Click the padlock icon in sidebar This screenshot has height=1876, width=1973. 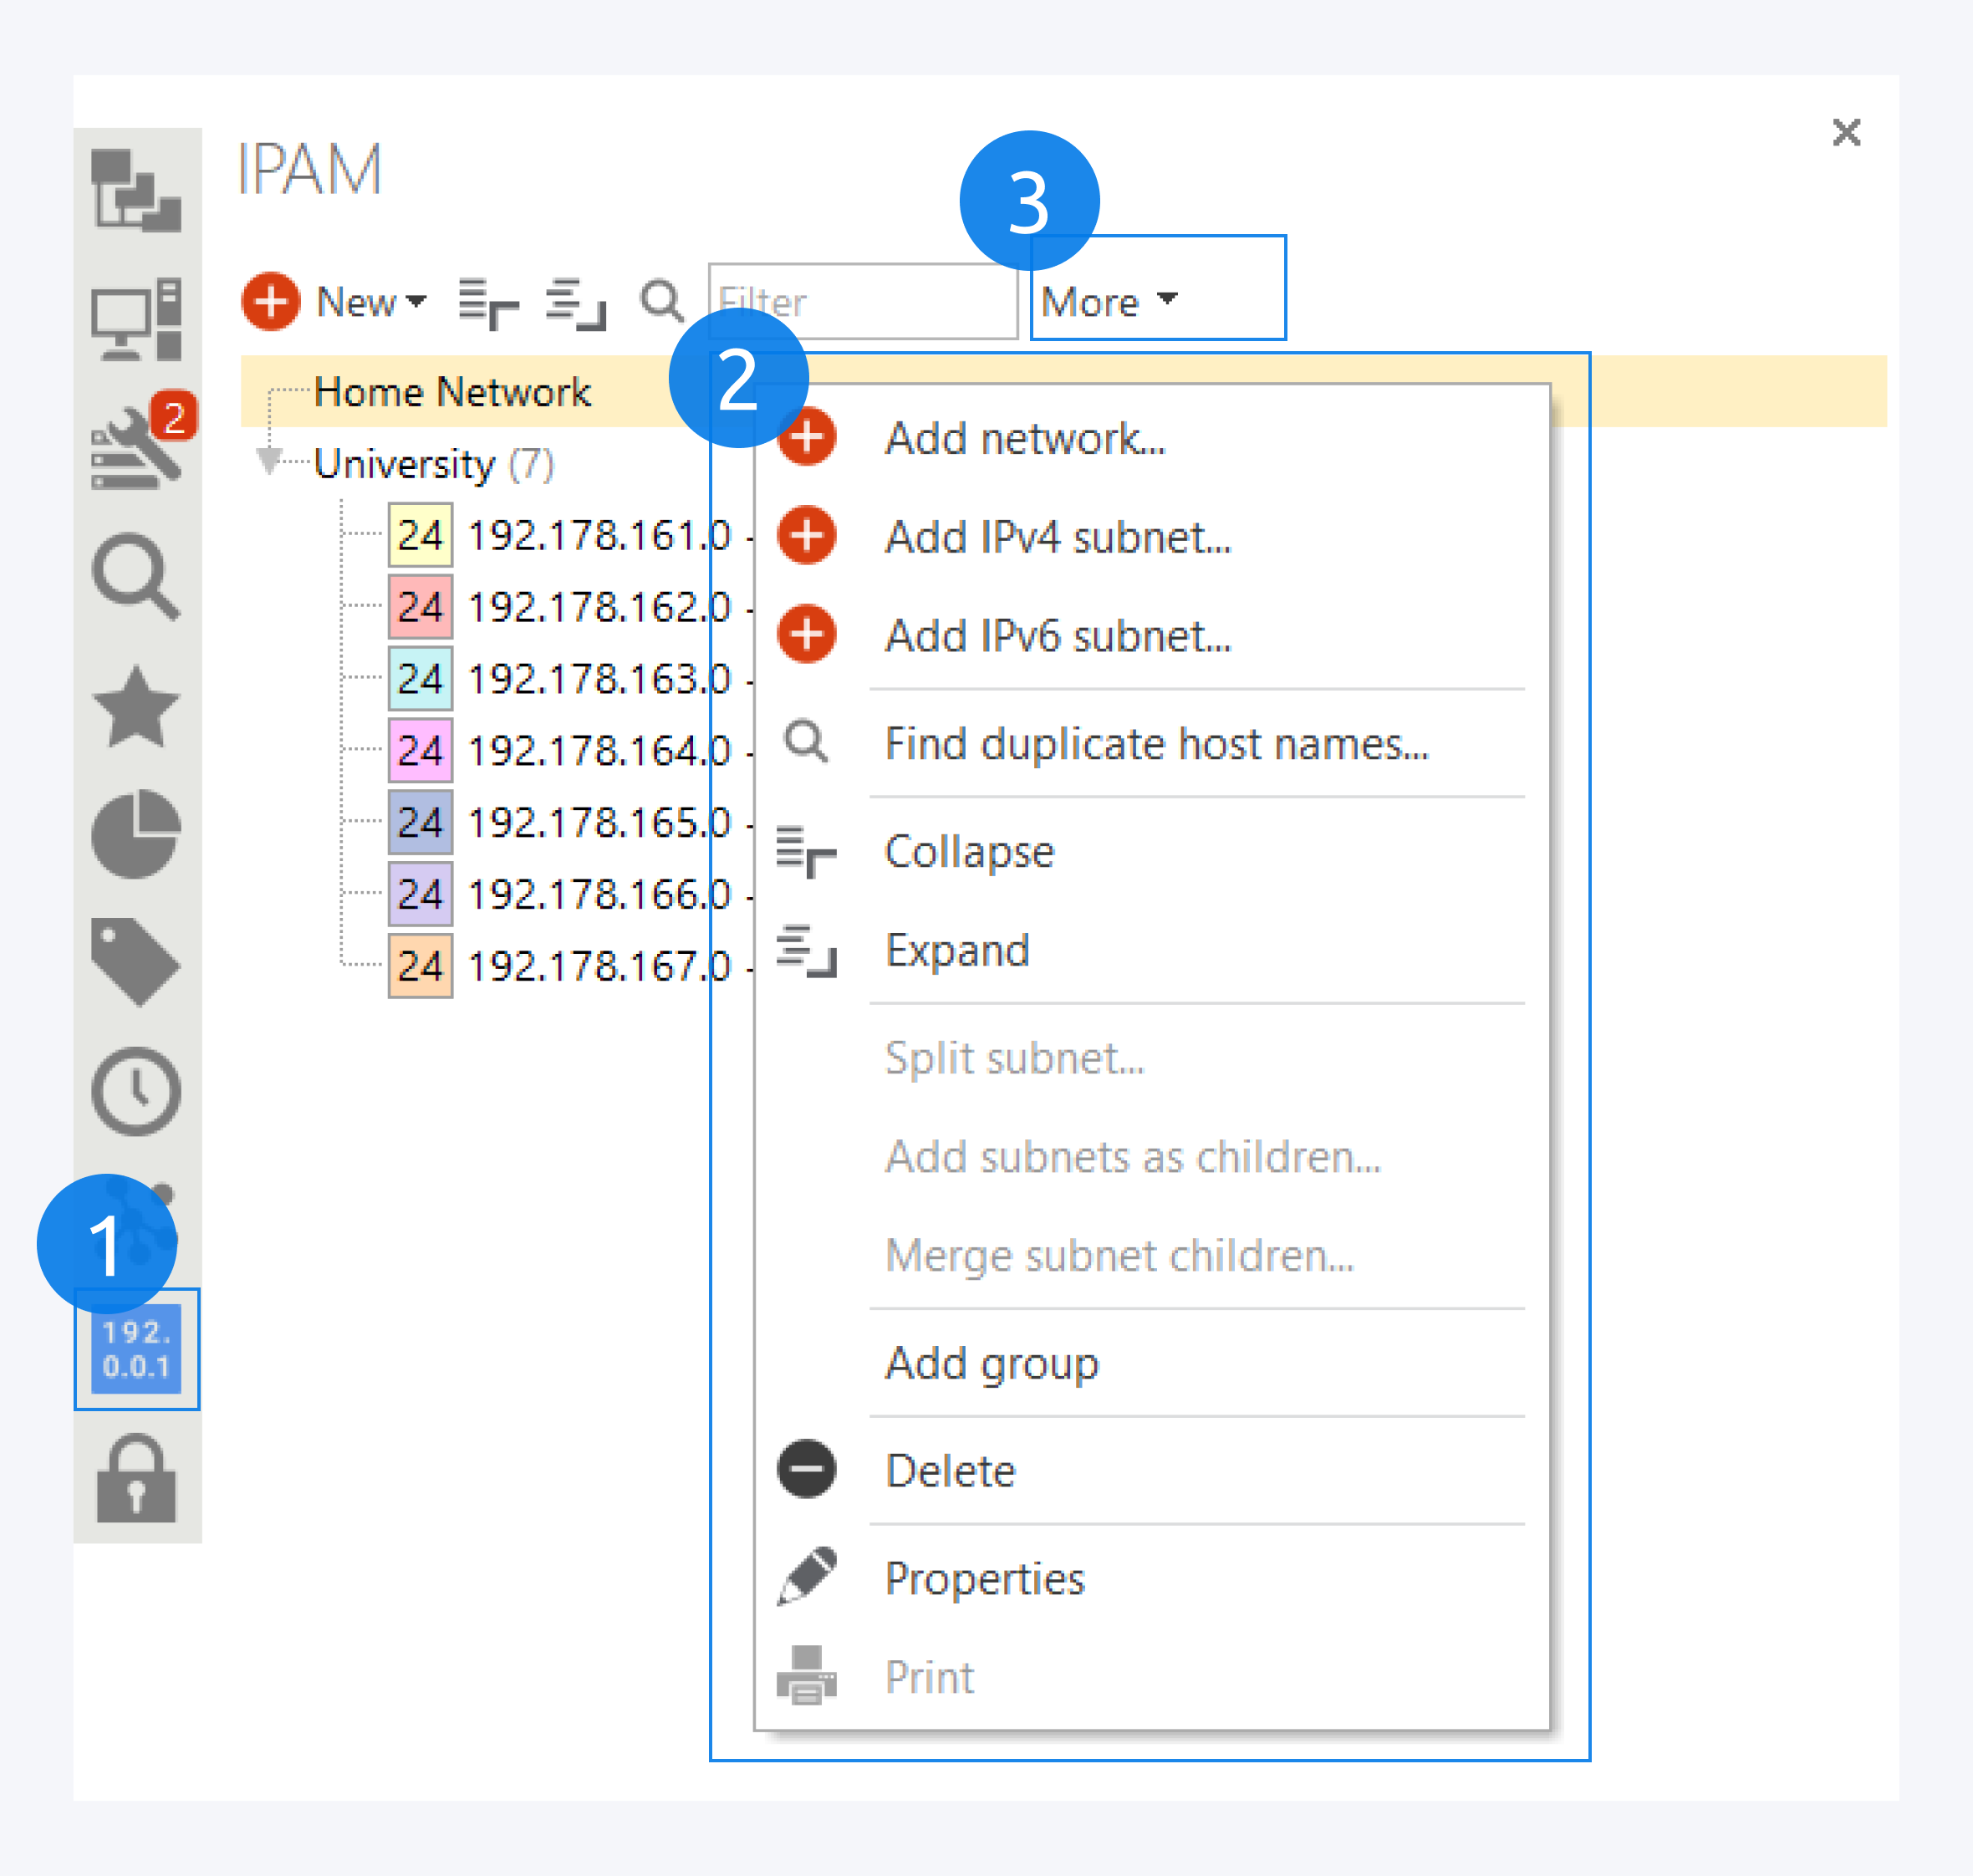[136, 1479]
